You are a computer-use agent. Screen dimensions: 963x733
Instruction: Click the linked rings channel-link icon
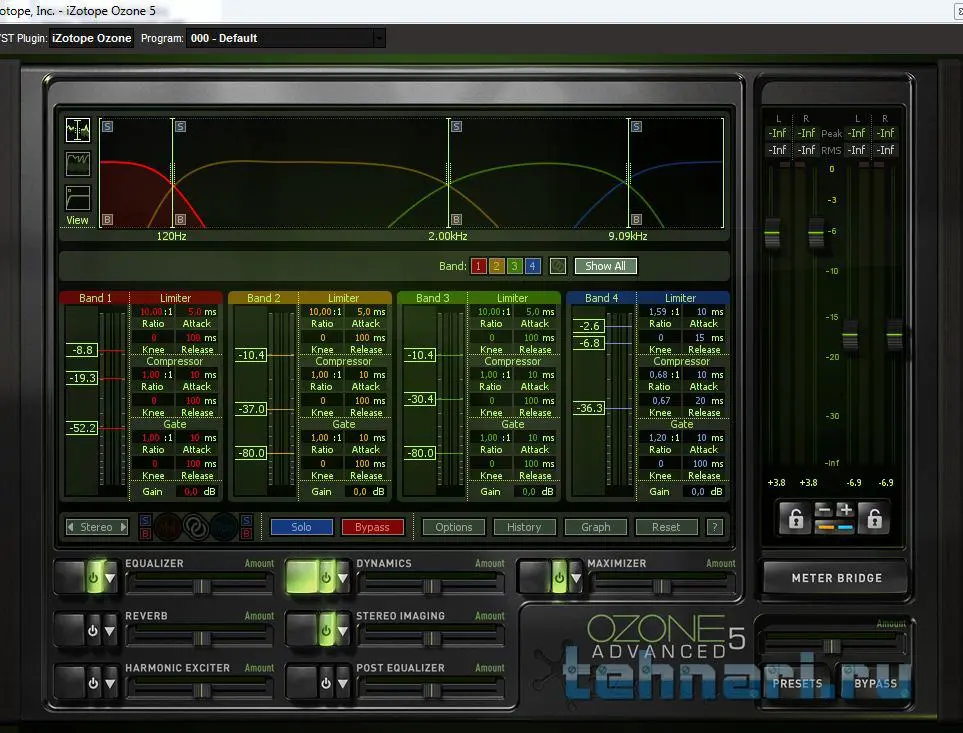point(196,527)
